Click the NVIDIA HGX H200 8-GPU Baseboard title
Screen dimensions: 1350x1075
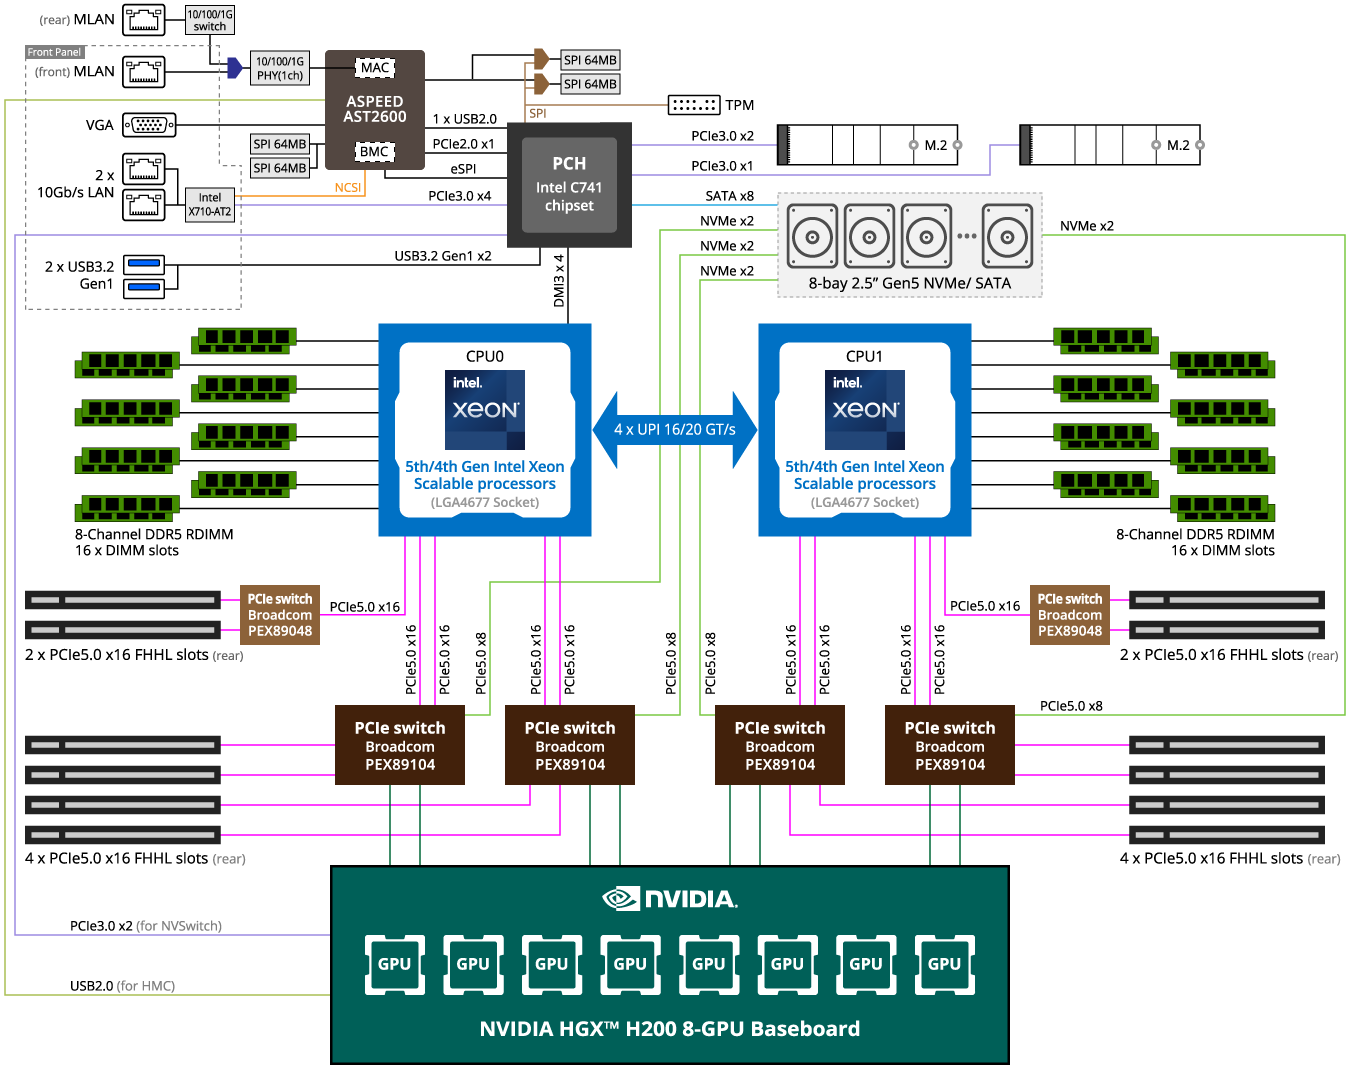[670, 1029]
